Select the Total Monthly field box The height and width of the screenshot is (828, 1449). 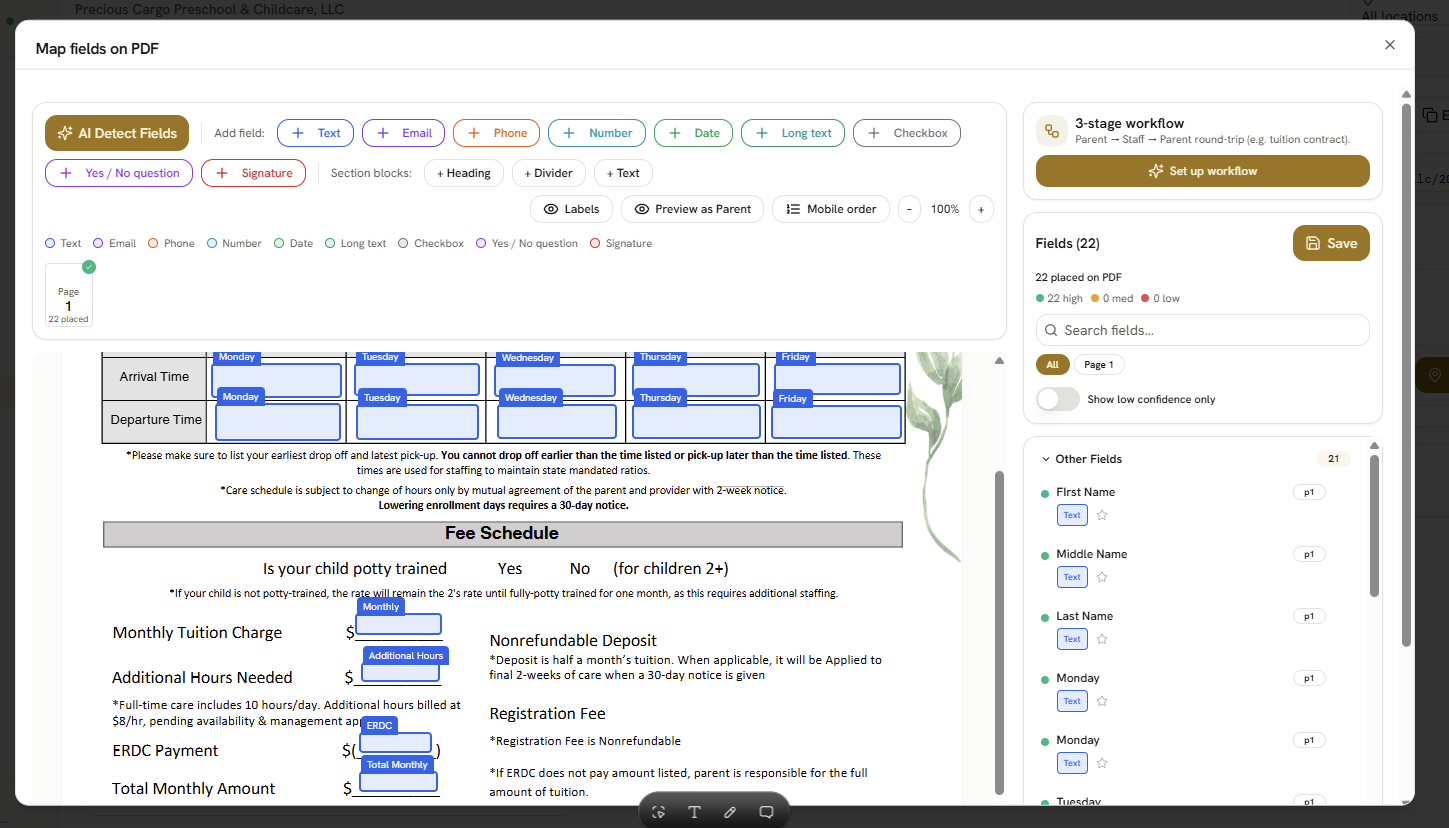tap(398, 782)
